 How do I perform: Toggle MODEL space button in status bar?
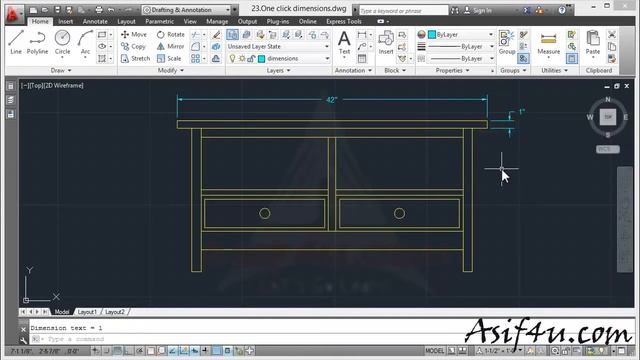tap(434, 351)
